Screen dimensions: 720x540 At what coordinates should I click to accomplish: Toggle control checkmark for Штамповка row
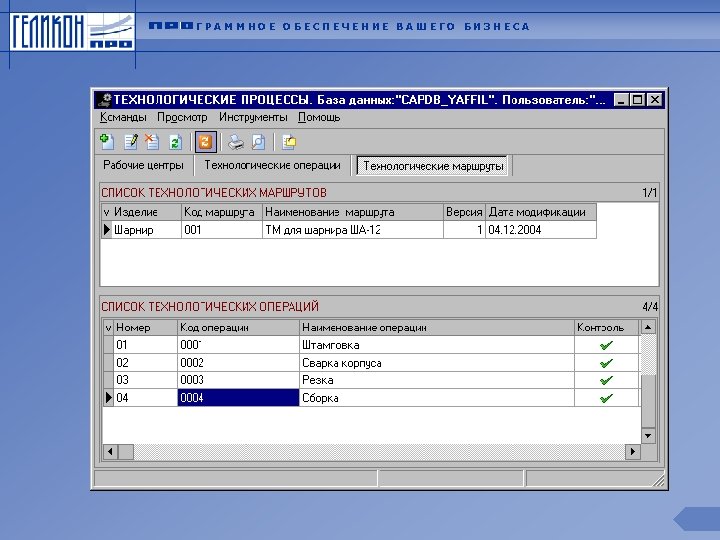[607, 345]
